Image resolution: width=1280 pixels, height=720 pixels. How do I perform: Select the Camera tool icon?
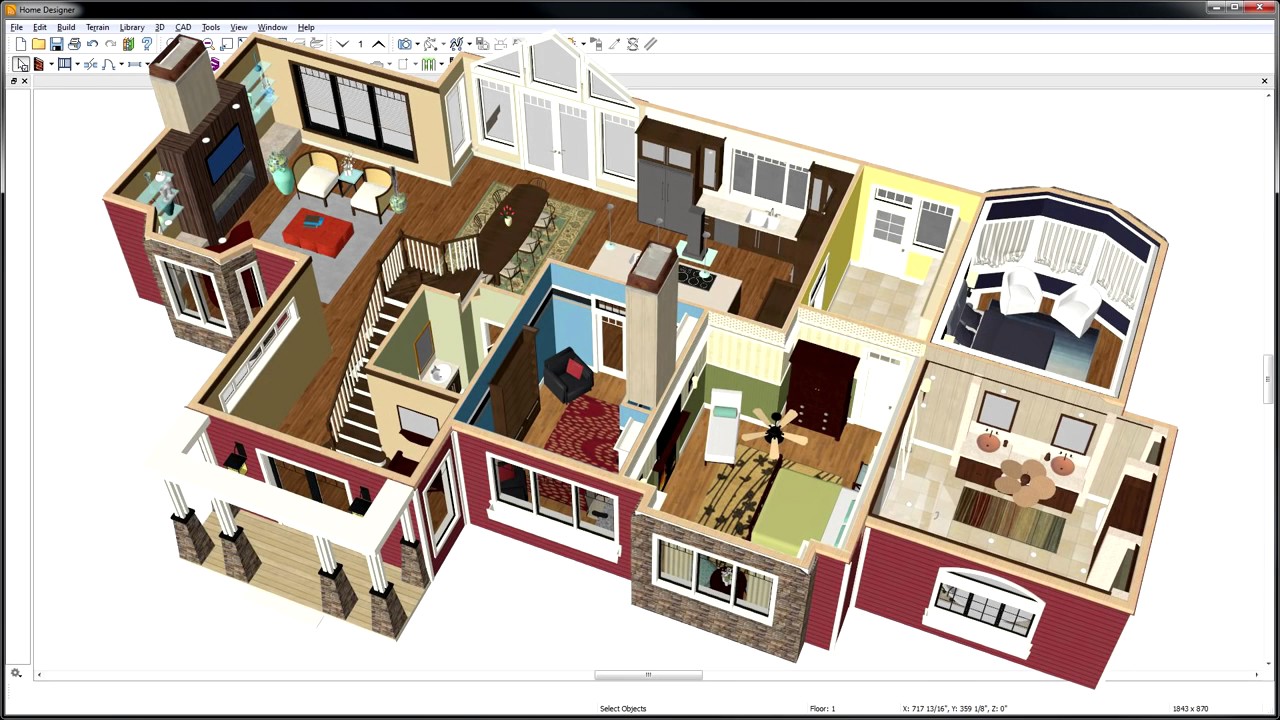pos(404,44)
